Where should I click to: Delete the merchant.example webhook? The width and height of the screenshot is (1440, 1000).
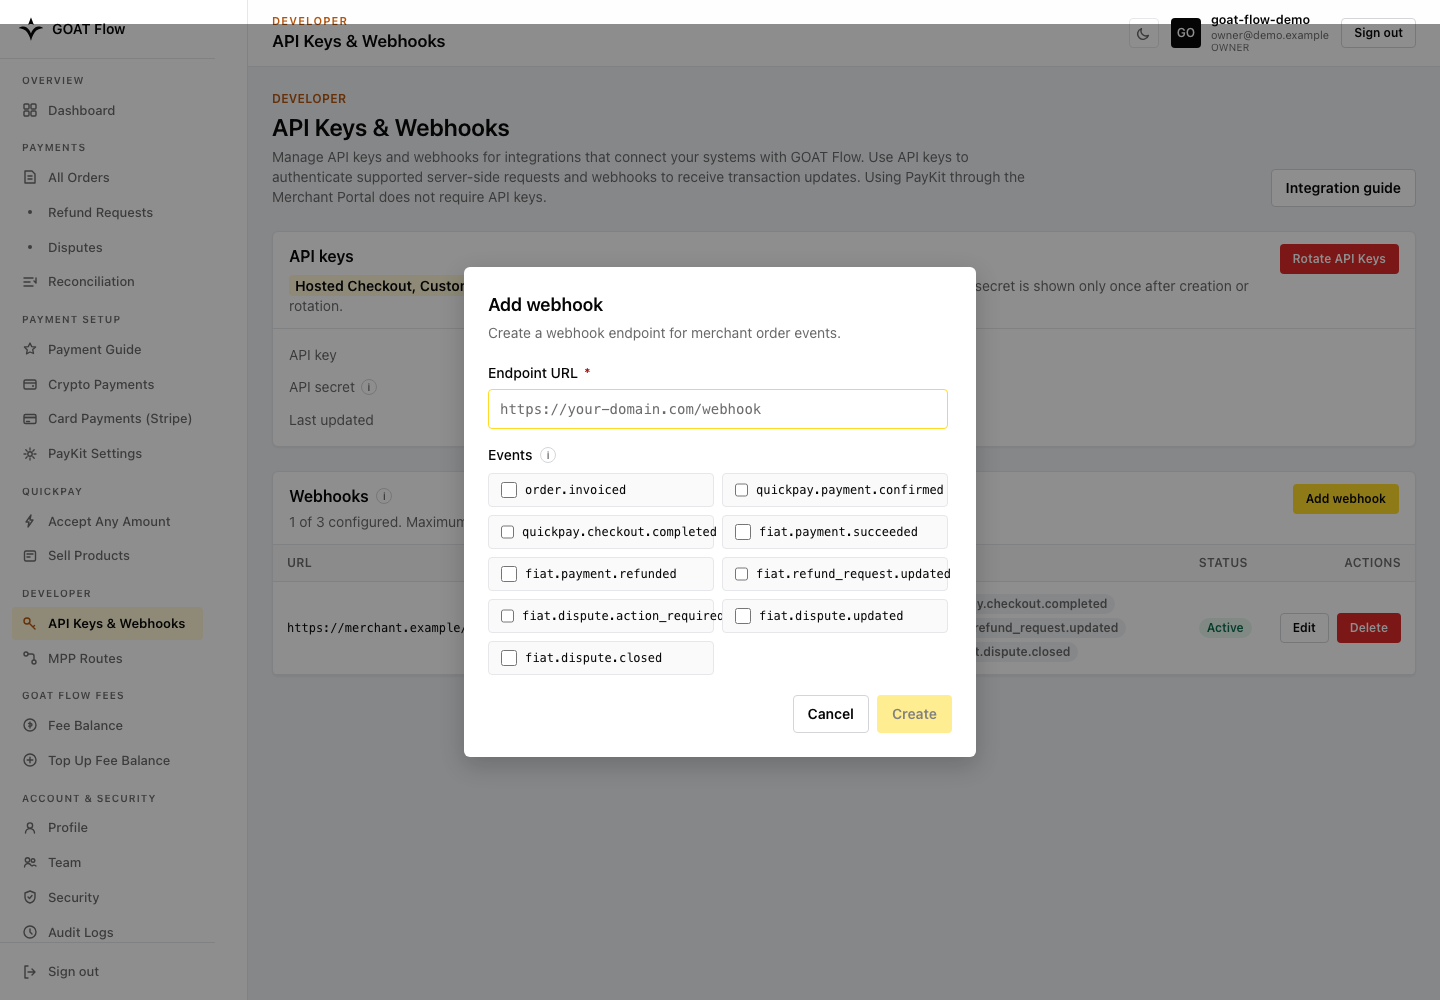click(x=1369, y=628)
